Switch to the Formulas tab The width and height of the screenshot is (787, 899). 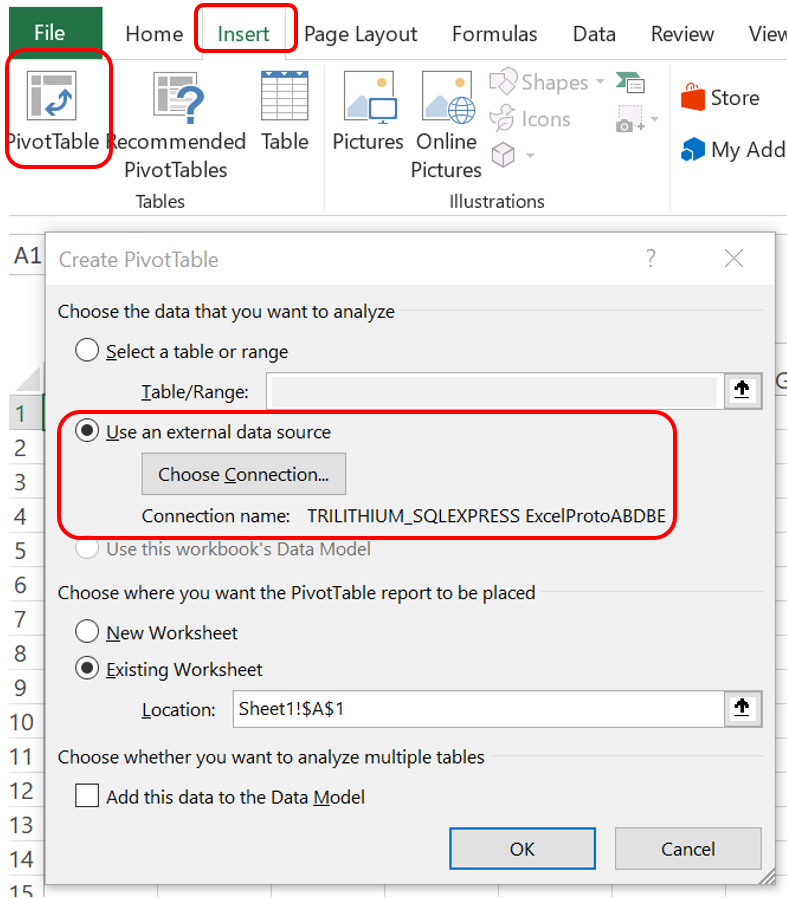pyautogui.click(x=495, y=34)
